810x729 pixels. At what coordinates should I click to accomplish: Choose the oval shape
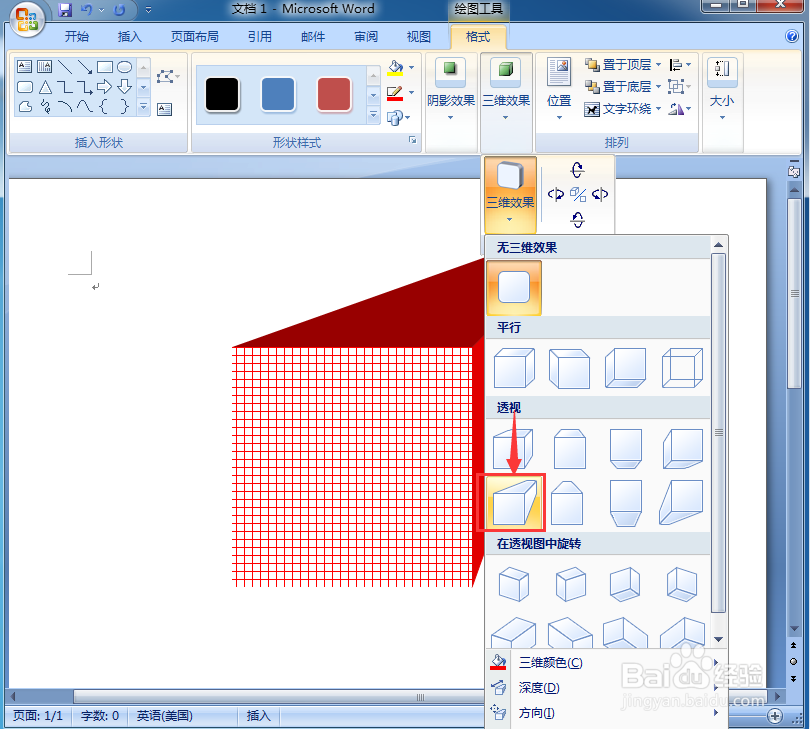(x=124, y=67)
